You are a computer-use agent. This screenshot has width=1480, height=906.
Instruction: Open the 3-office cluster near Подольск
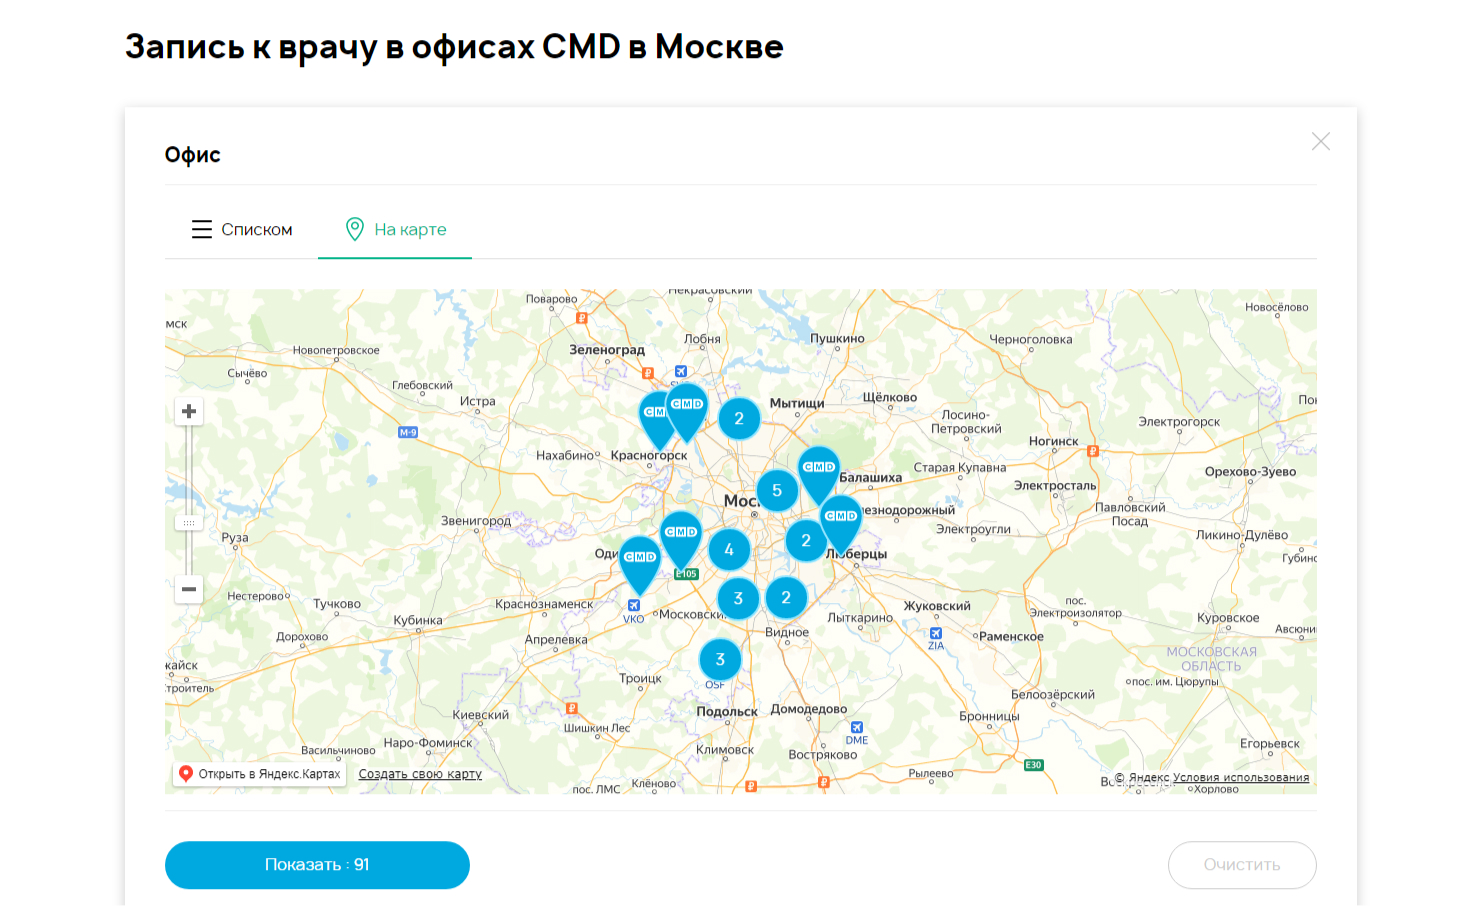click(x=720, y=660)
